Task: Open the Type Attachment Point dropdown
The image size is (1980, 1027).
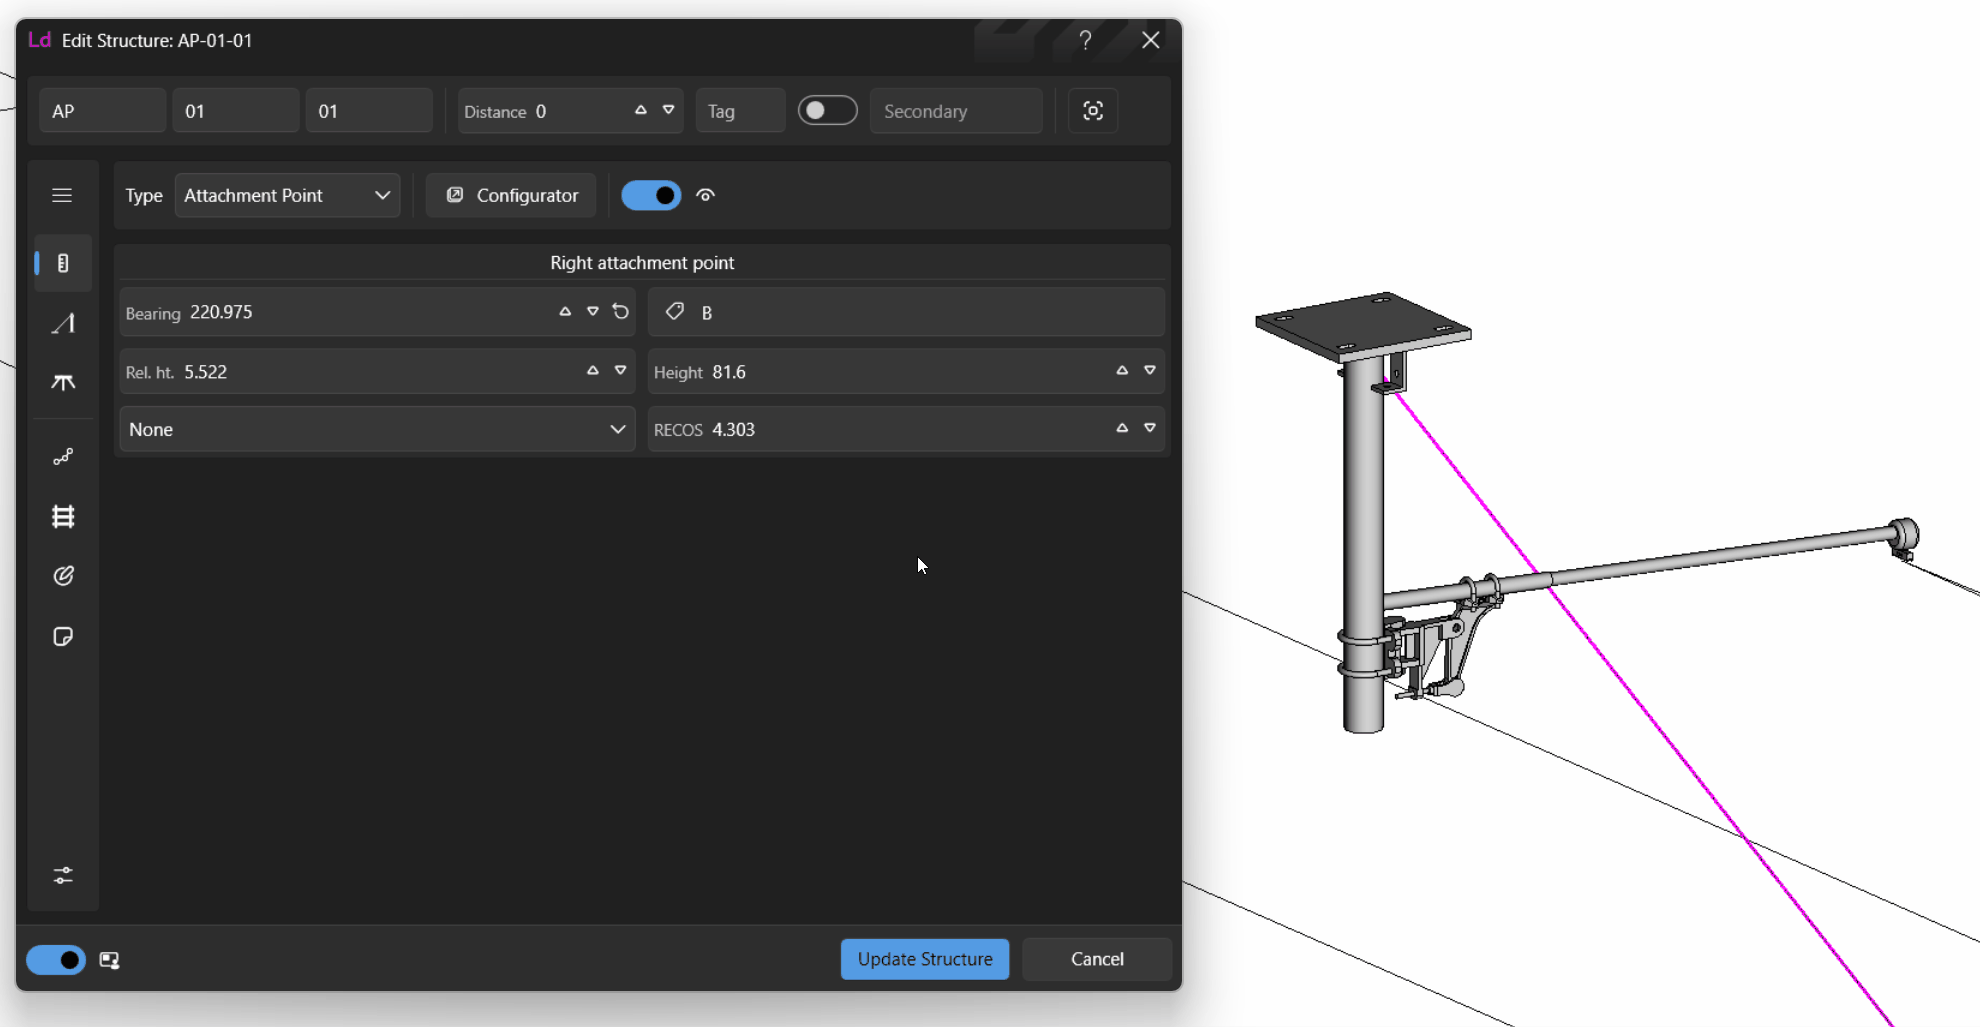Action: (287, 195)
